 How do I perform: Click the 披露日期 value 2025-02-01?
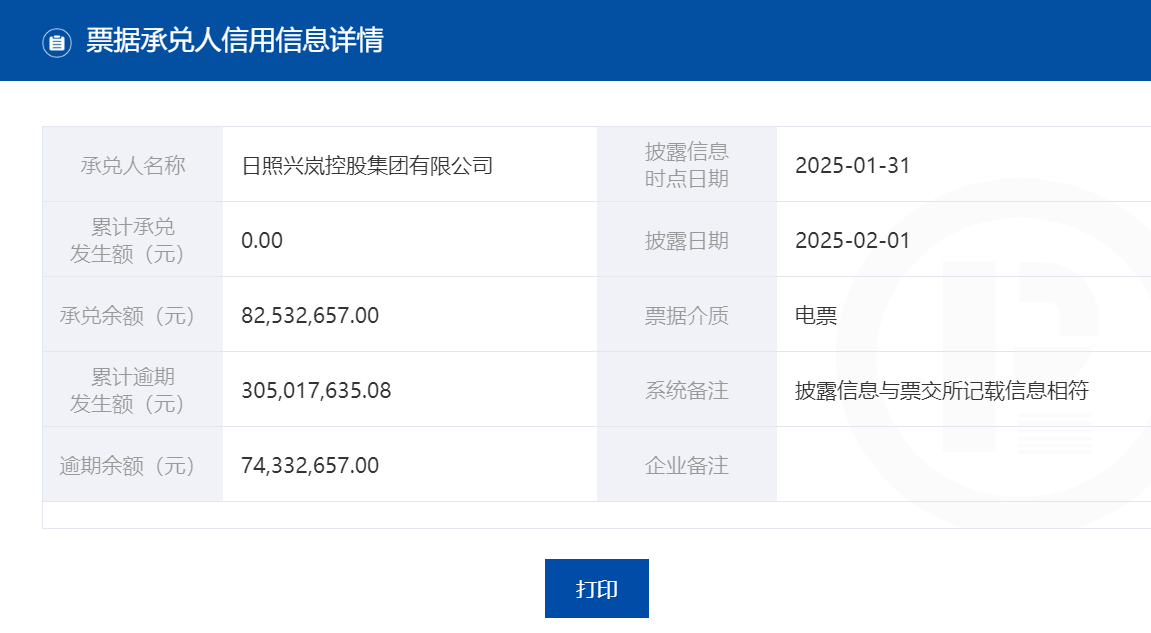coord(852,240)
